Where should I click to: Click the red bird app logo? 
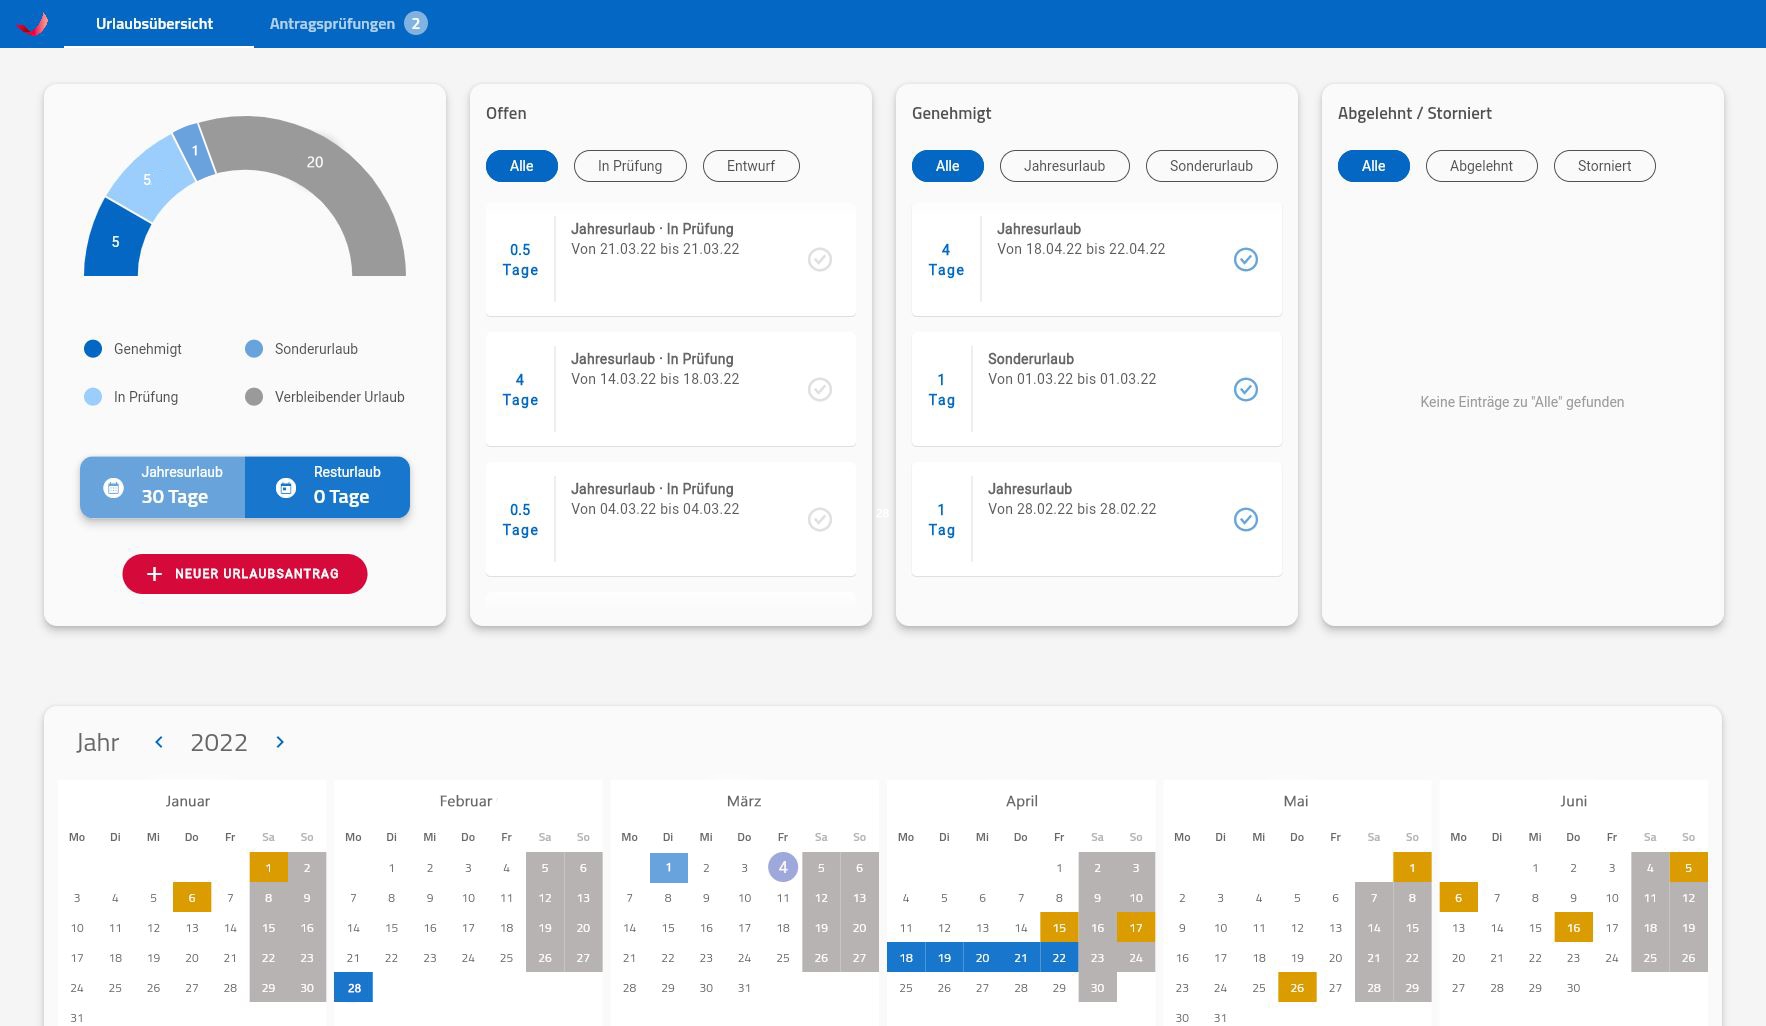coord(33,24)
